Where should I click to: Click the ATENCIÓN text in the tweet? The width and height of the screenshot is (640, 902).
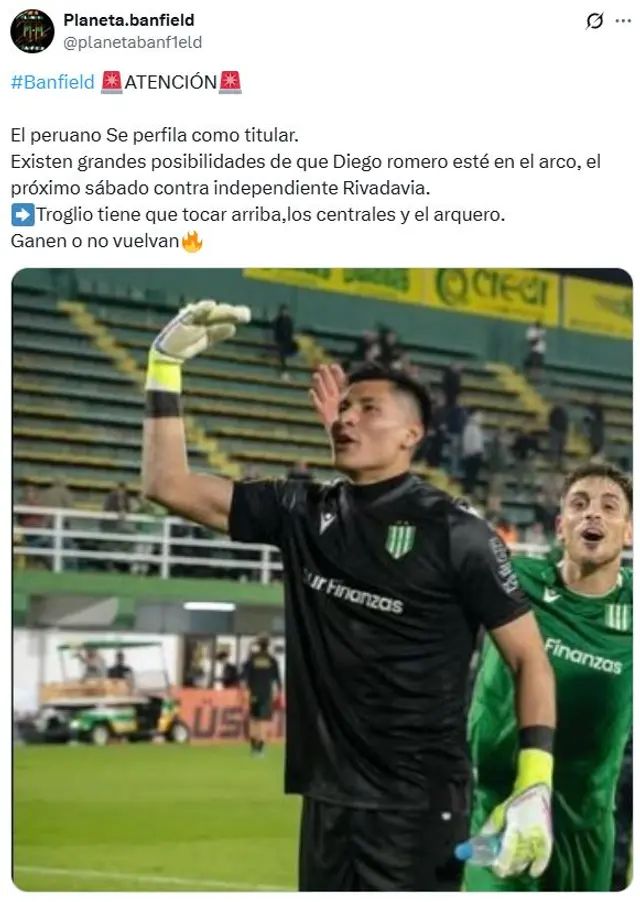coord(171,82)
